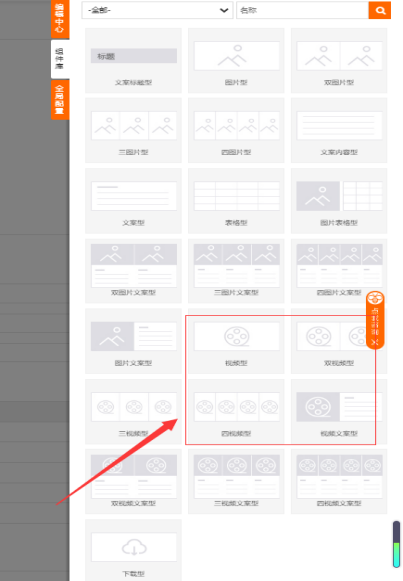
Task: Select the 图片表格型 image table component
Action: [339, 201]
